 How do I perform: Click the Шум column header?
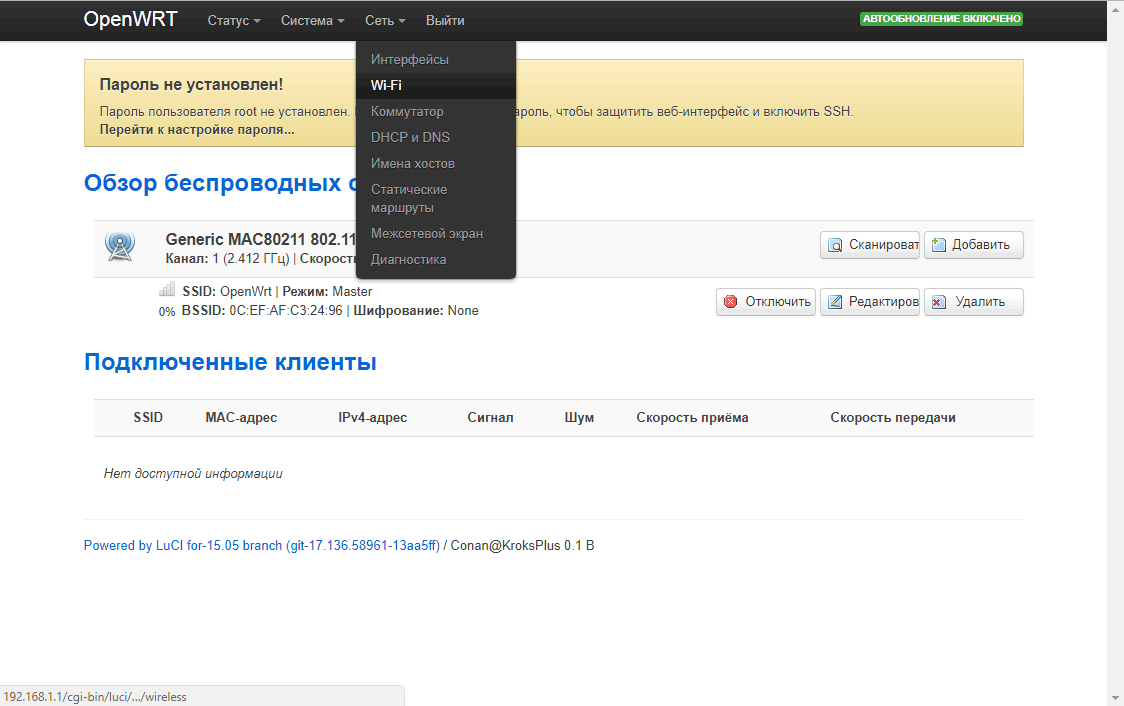tap(579, 417)
